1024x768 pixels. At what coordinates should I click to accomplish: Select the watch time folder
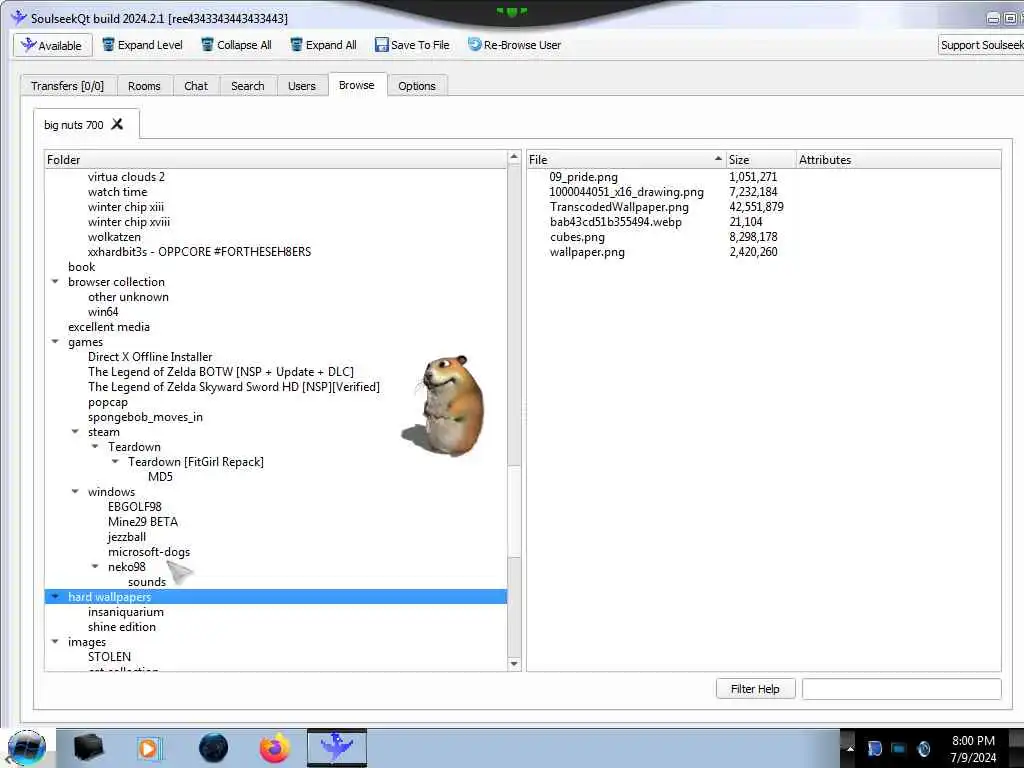pos(118,192)
